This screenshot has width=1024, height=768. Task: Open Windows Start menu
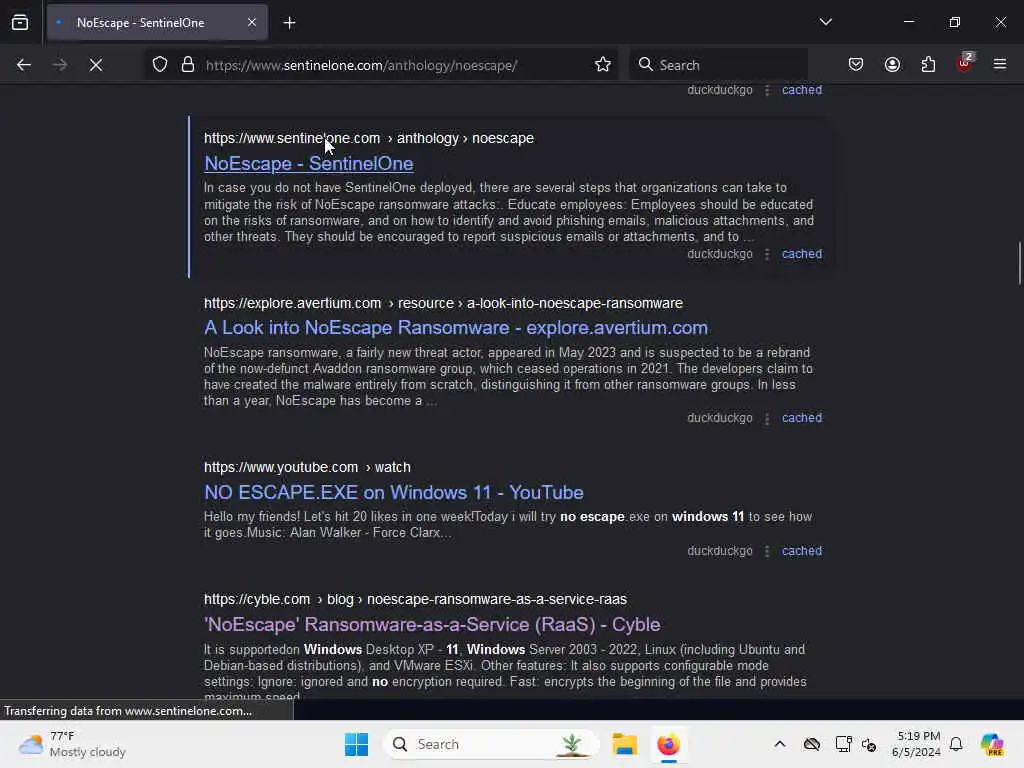click(x=357, y=744)
